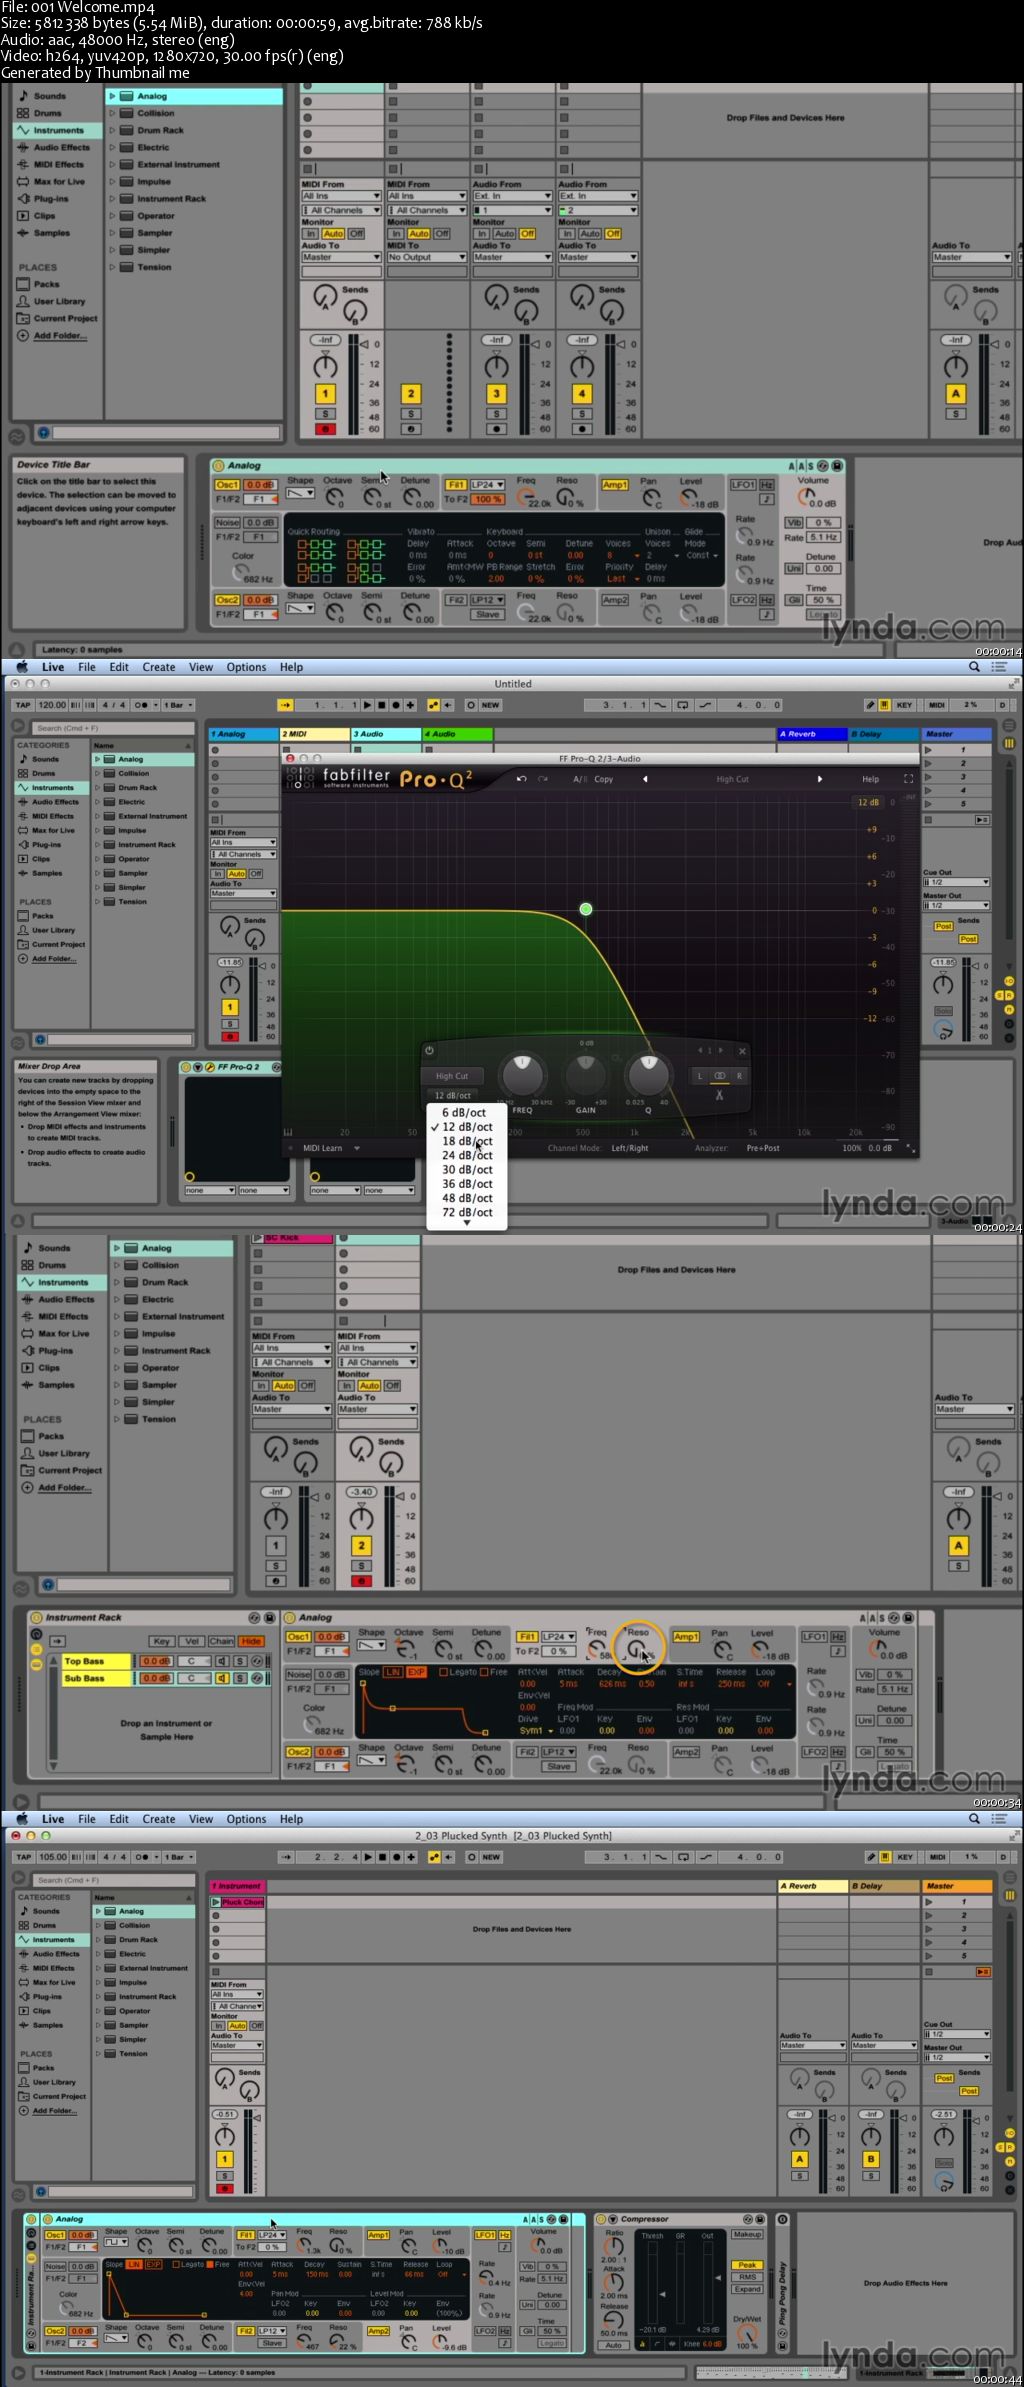Open the File menu in the Plucked Synth window
Screen dimensions: 1024x2387
[87, 1819]
